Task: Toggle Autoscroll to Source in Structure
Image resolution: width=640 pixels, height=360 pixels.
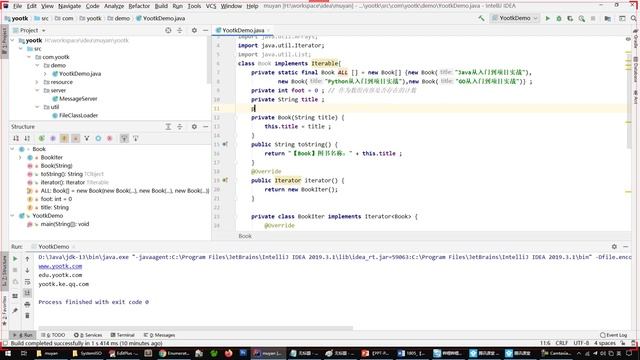Action: [124, 139]
